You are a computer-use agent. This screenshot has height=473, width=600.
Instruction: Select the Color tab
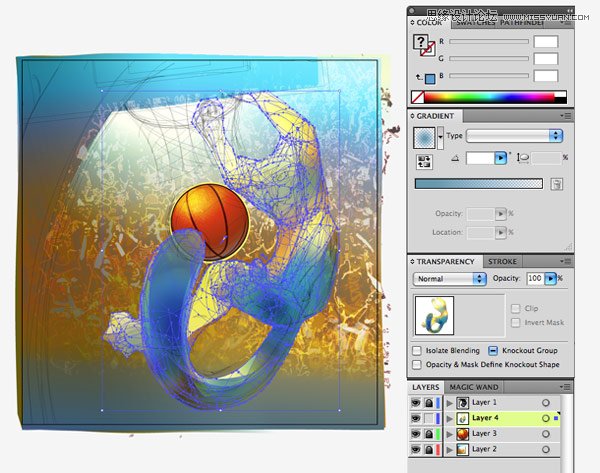coord(429,23)
